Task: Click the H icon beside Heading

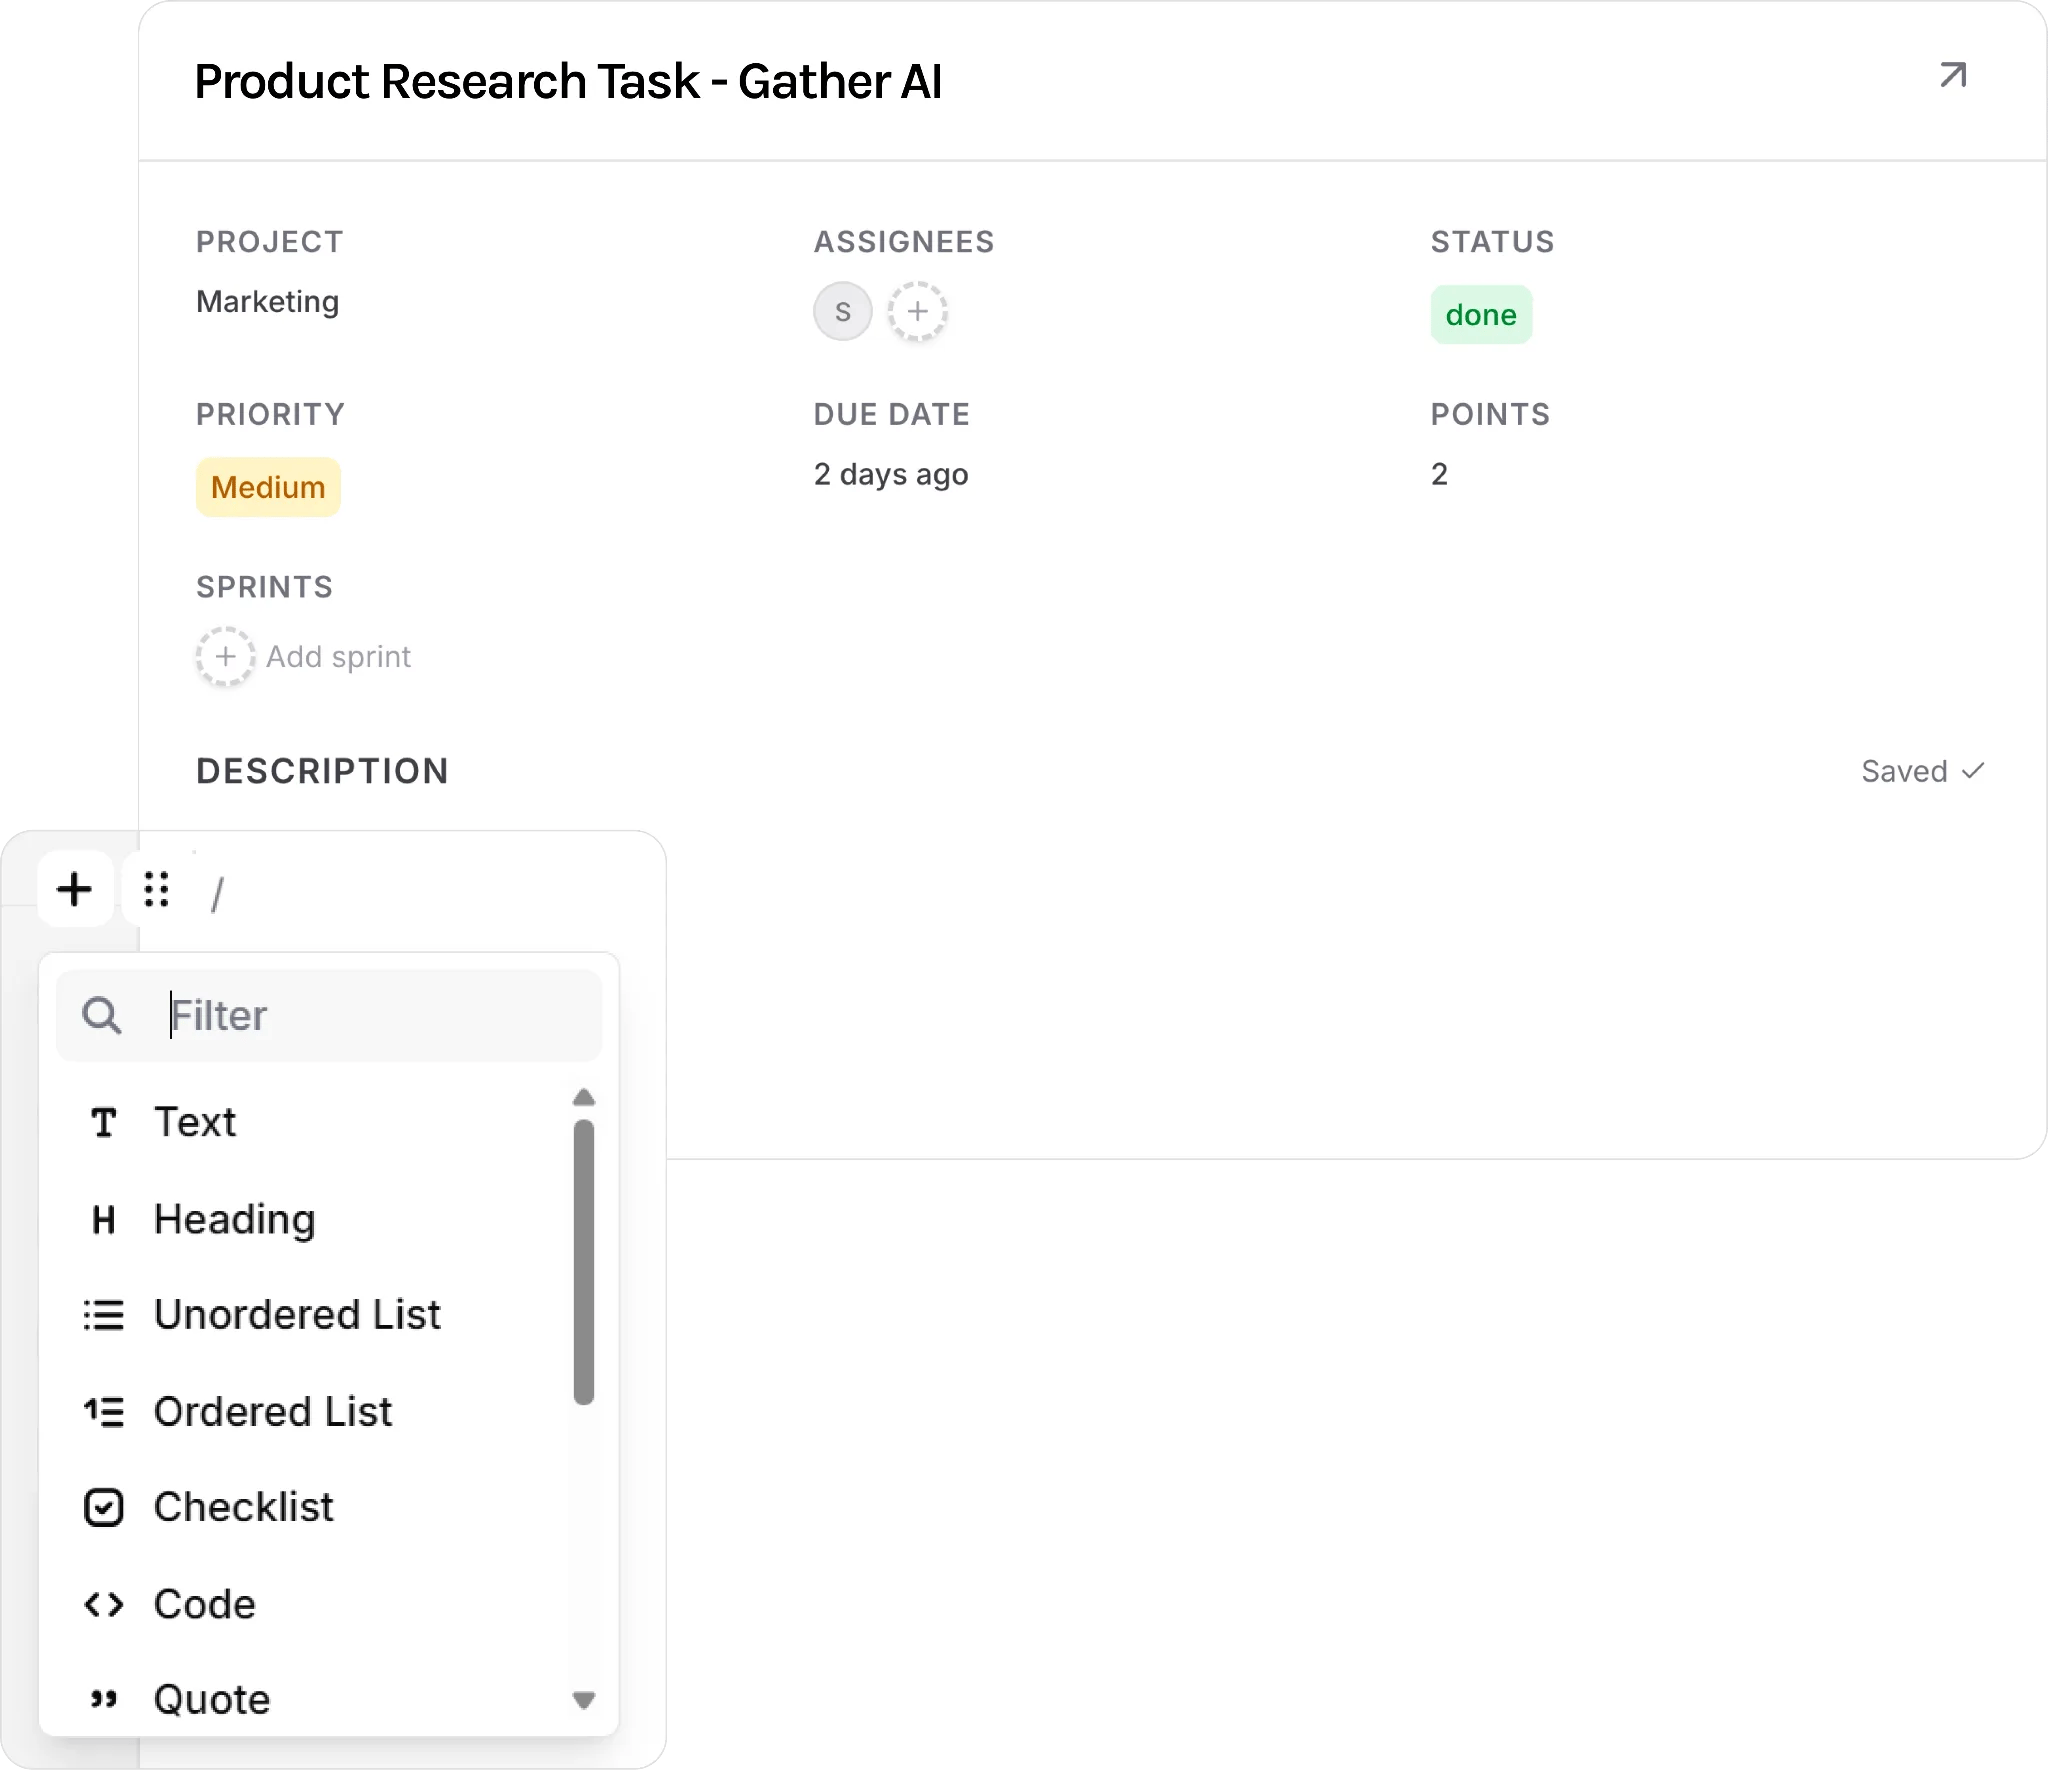Action: 104,1220
